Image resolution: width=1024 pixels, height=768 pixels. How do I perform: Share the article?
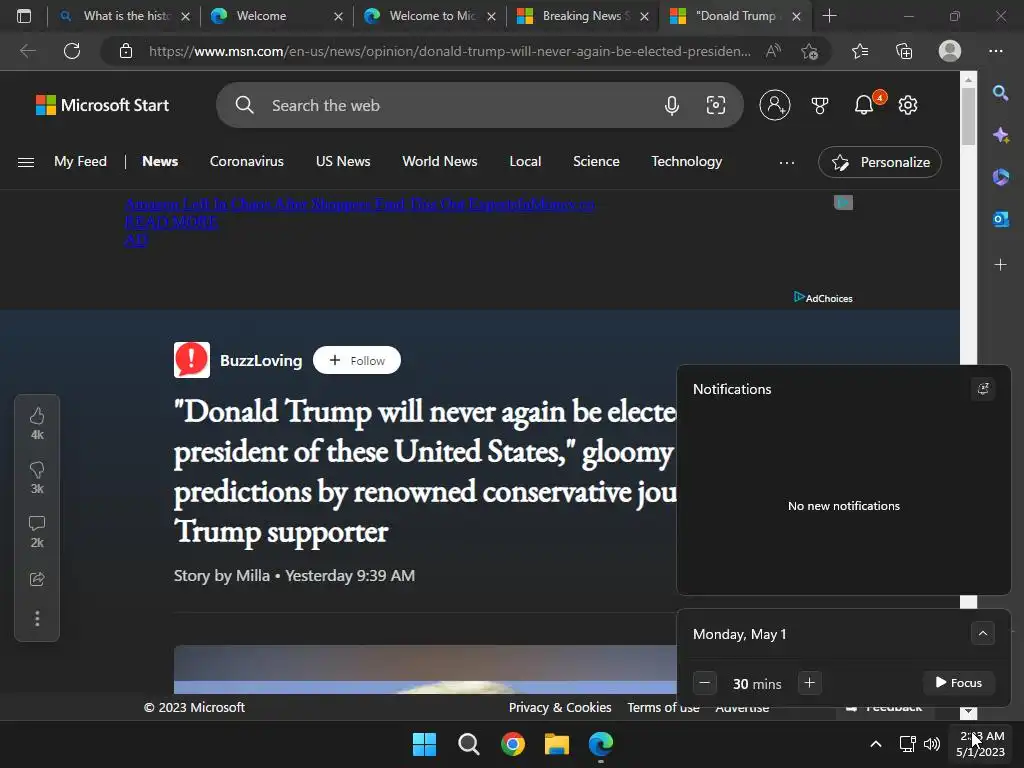37,579
